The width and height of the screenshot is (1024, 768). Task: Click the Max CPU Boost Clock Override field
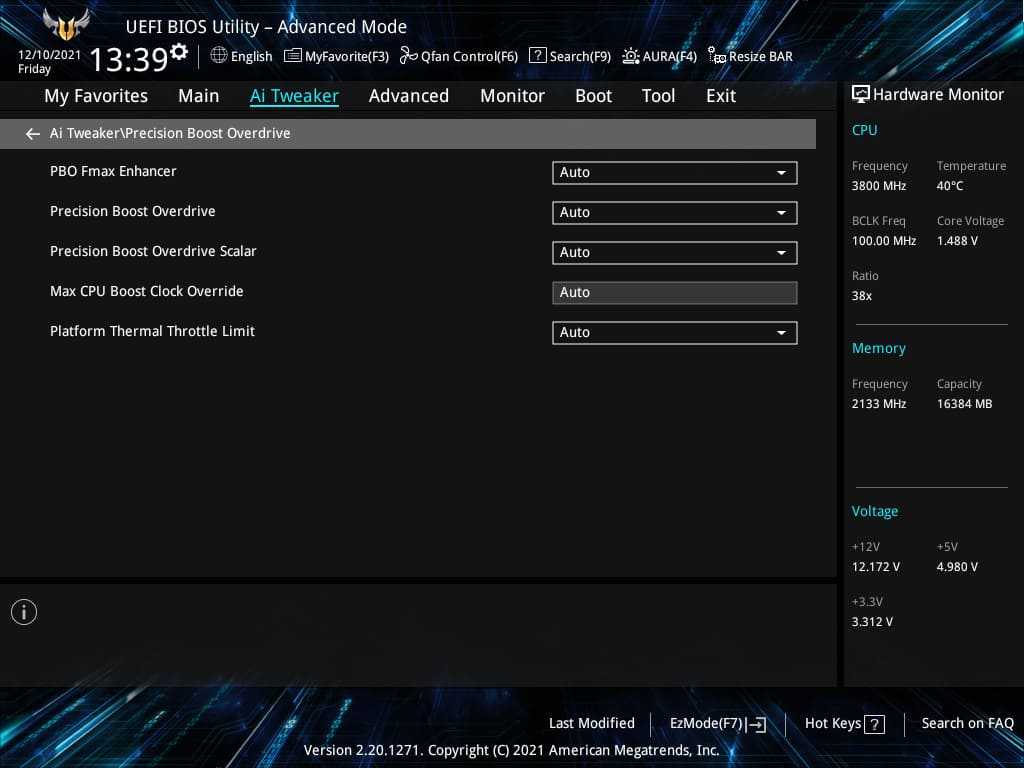tap(674, 293)
